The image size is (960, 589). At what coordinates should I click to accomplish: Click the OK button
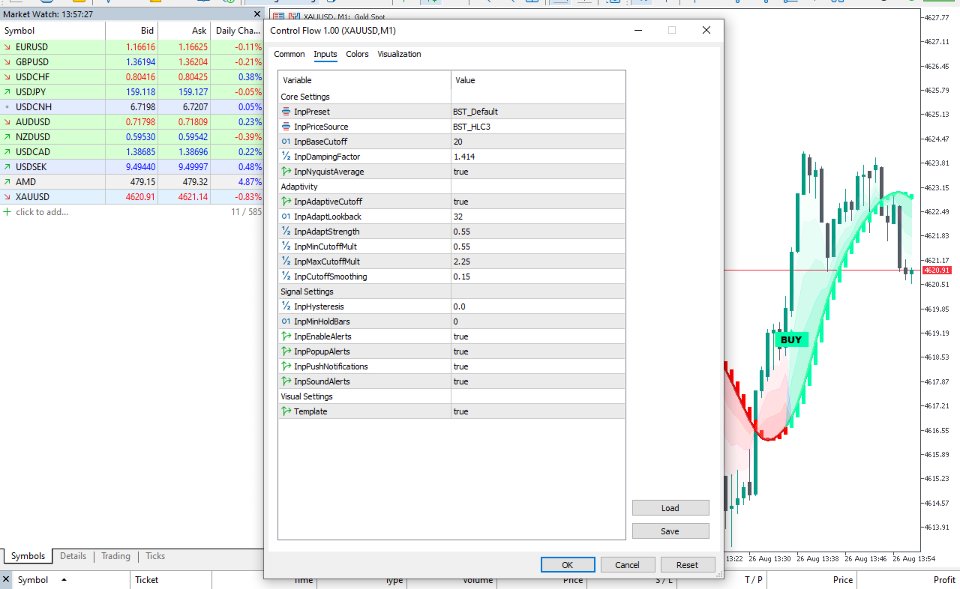tap(568, 565)
